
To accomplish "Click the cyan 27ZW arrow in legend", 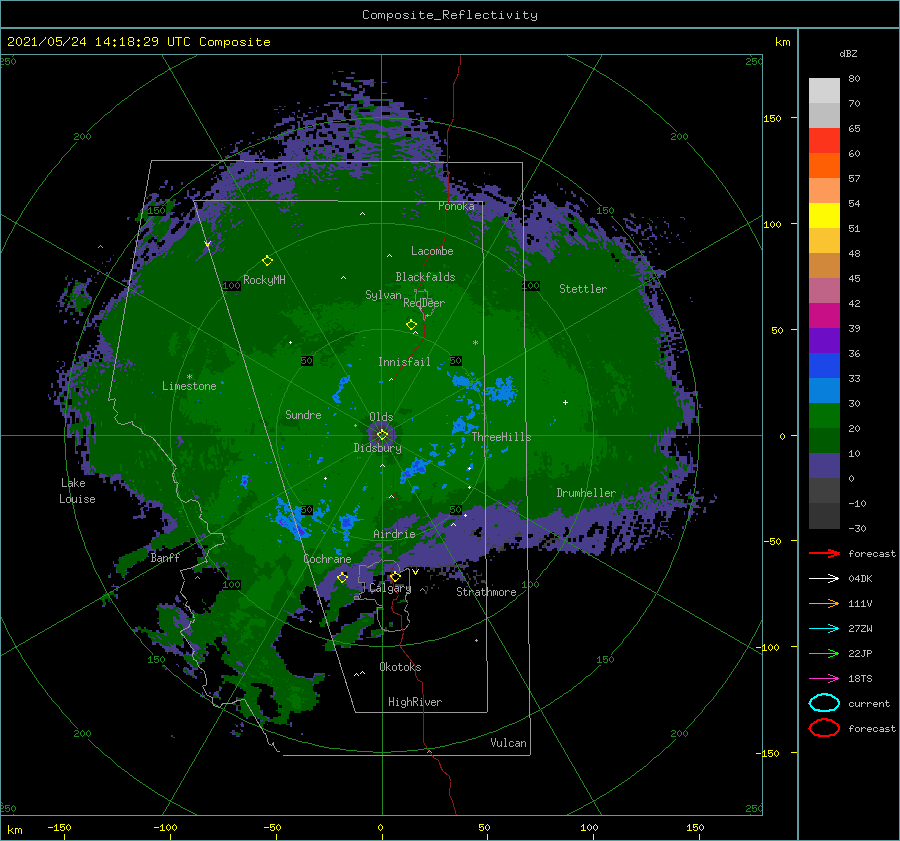I will click(824, 629).
